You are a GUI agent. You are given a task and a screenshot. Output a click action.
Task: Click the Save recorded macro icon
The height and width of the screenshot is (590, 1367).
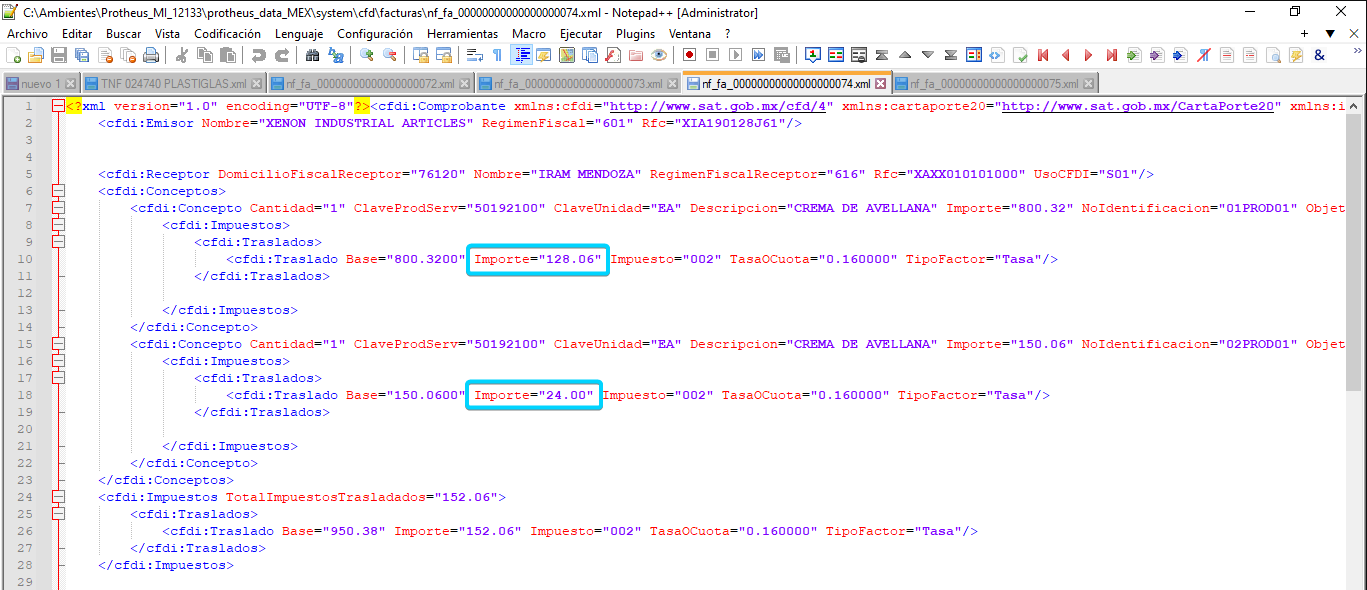click(781, 55)
